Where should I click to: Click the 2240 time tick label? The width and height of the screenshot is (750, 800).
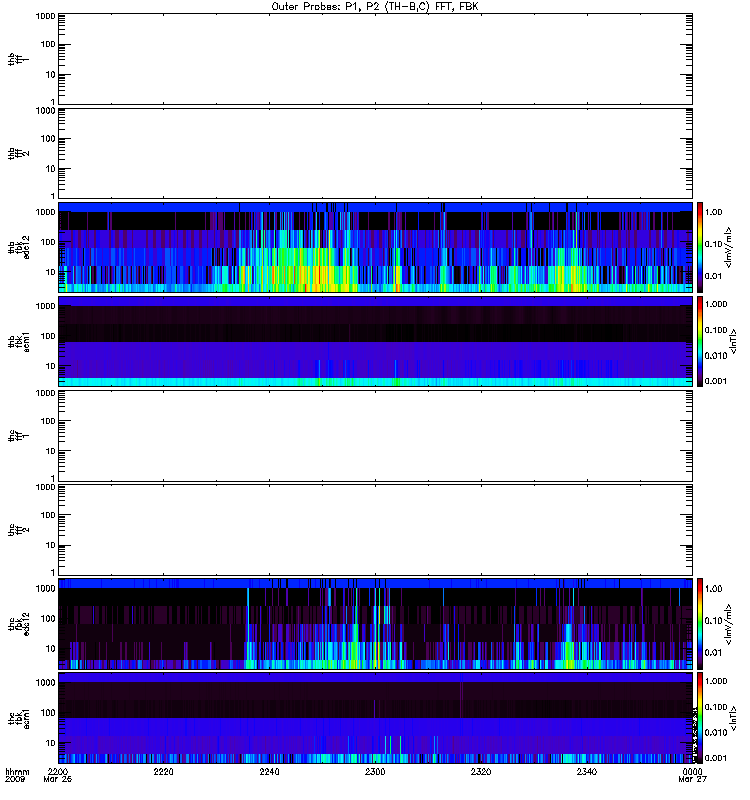[269, 771]
